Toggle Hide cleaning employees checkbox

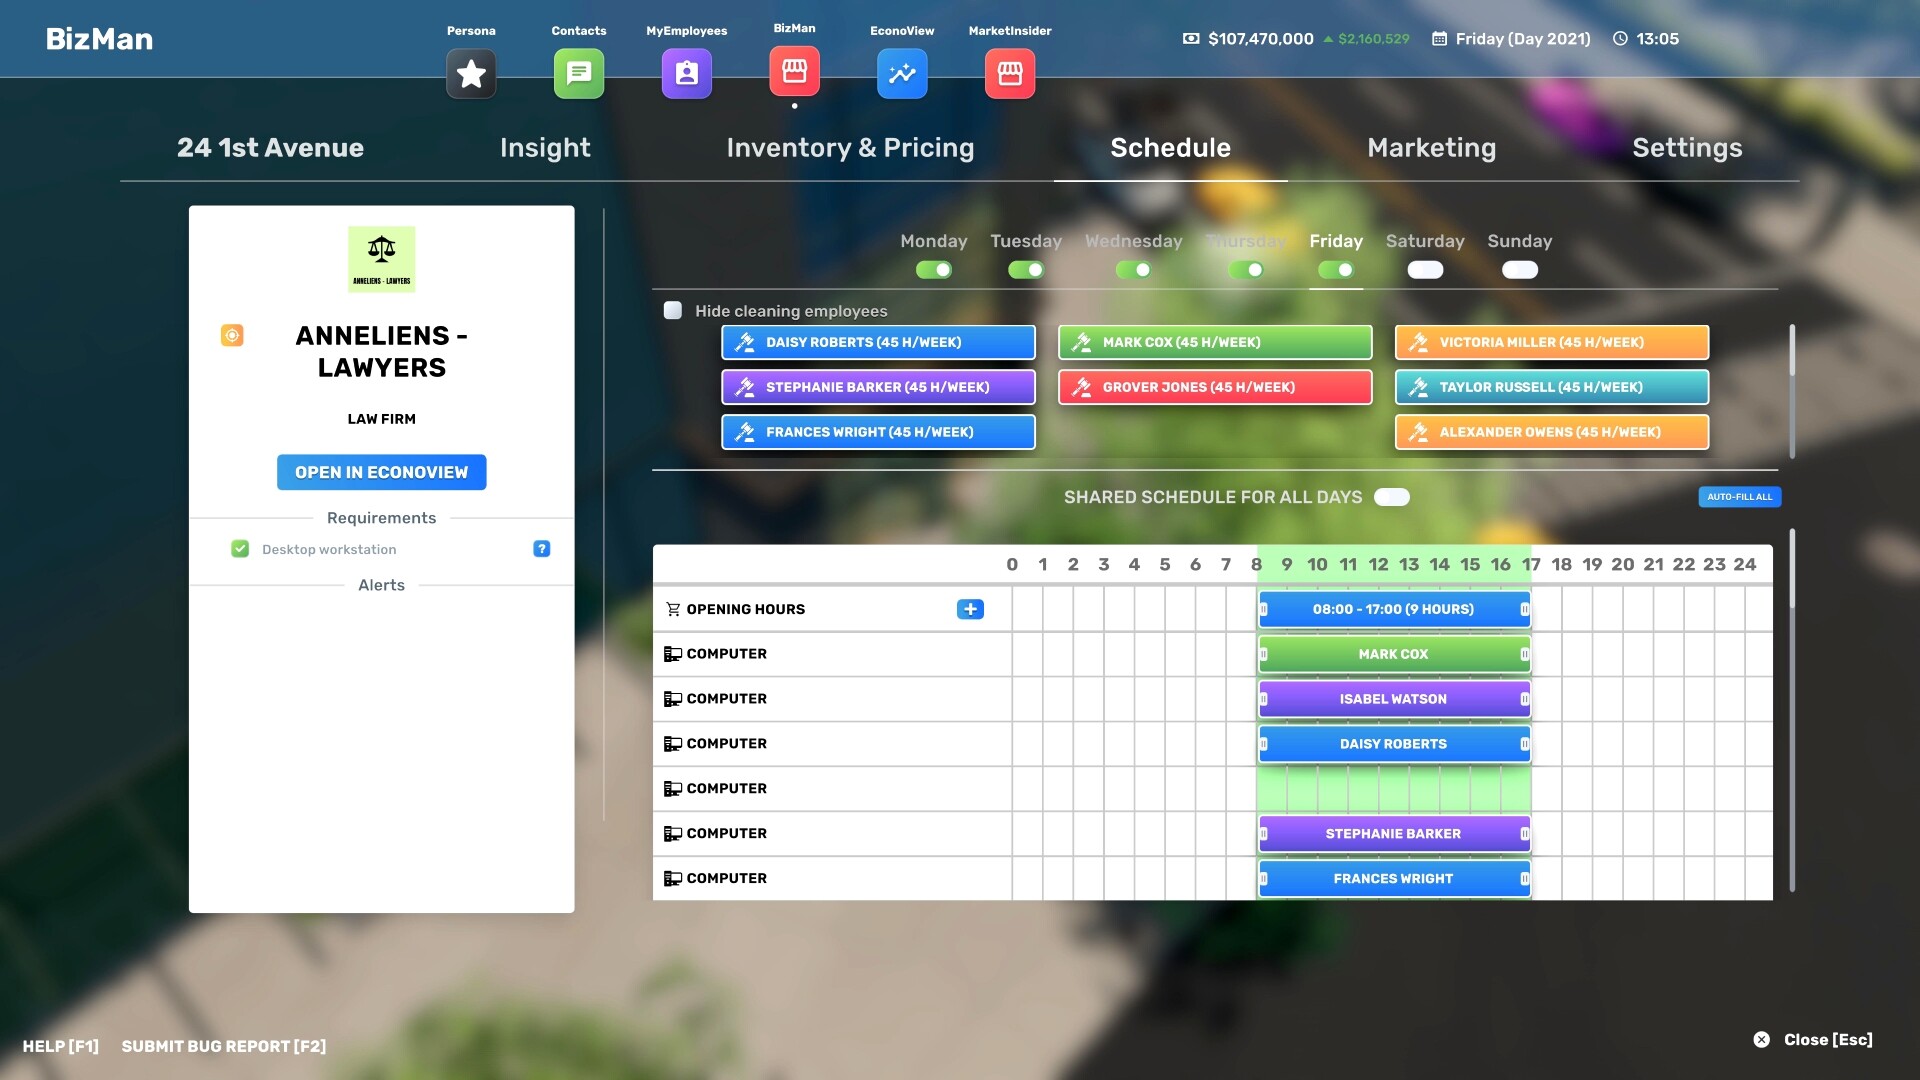[x=671, y=309]
